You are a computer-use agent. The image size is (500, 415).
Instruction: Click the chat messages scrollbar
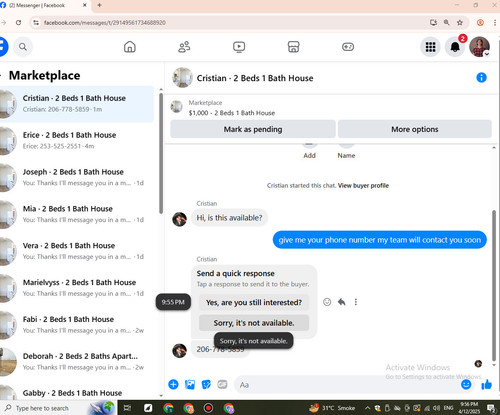[x=494, y=285]
